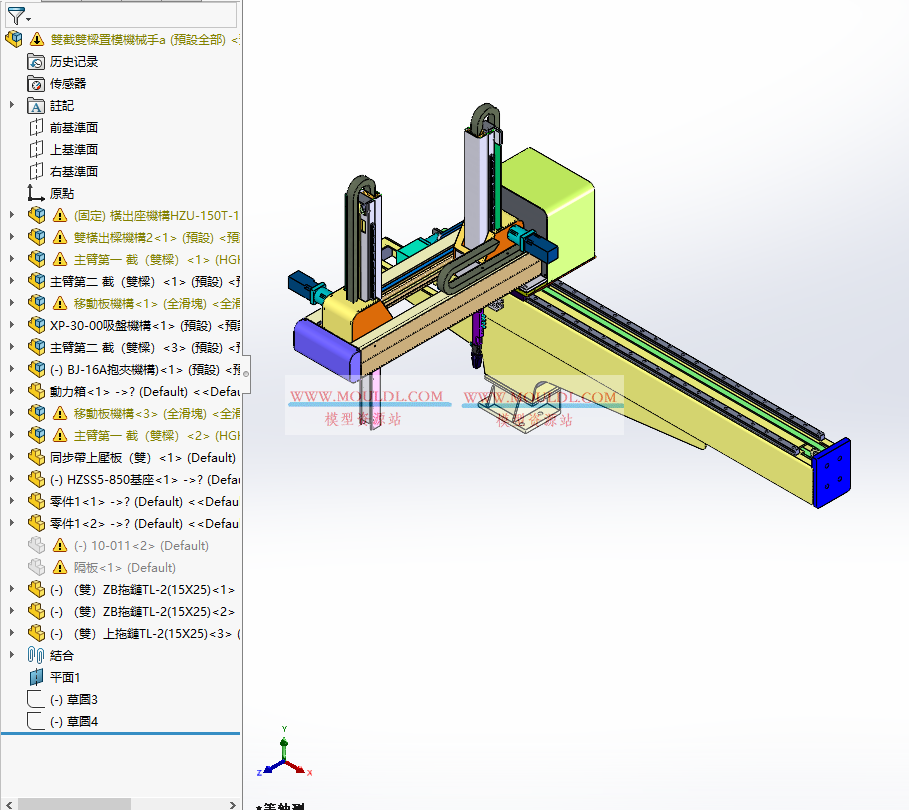This screenshot has width=909, height=810.
Task: Open the 传感器 sensors folder icon
Action: pos(34,83)
